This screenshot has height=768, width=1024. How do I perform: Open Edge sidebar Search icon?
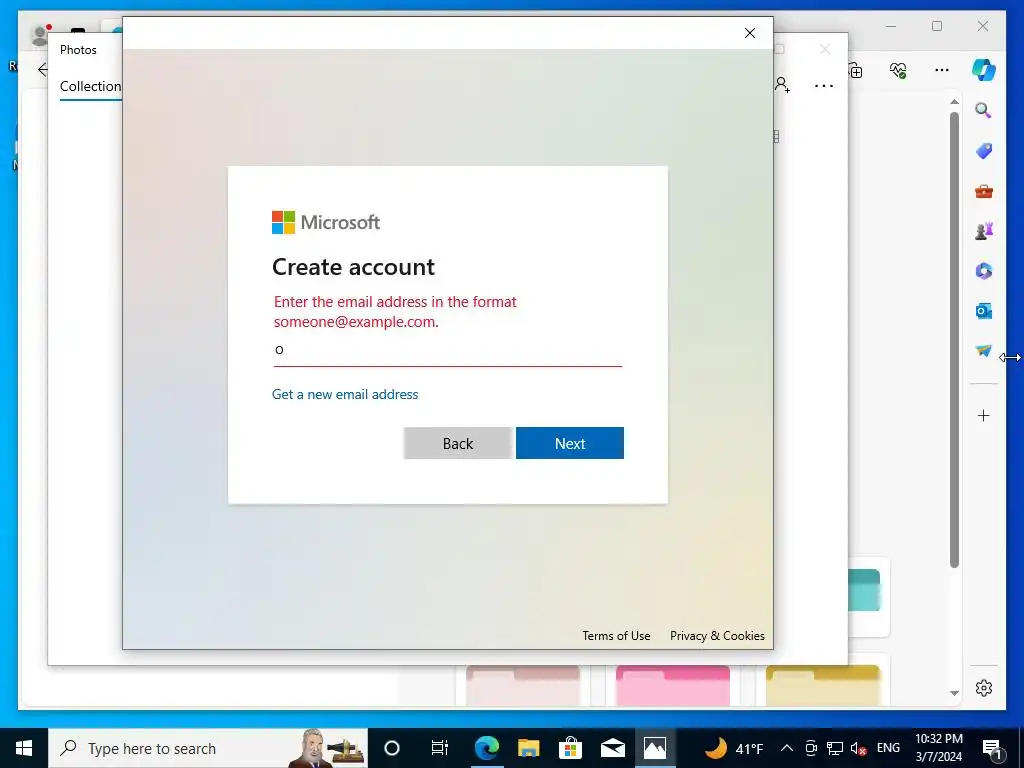(x=984, y=110)
